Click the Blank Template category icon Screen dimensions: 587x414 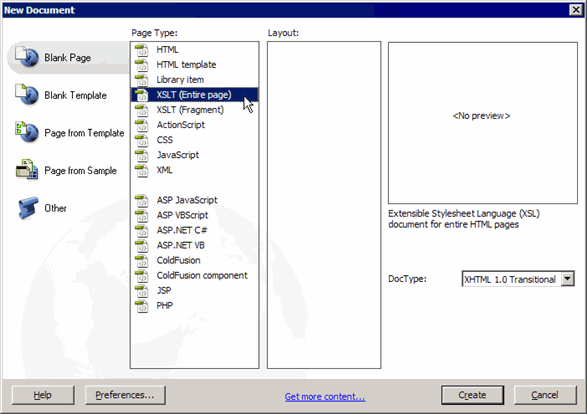click(x=27, y=94)
